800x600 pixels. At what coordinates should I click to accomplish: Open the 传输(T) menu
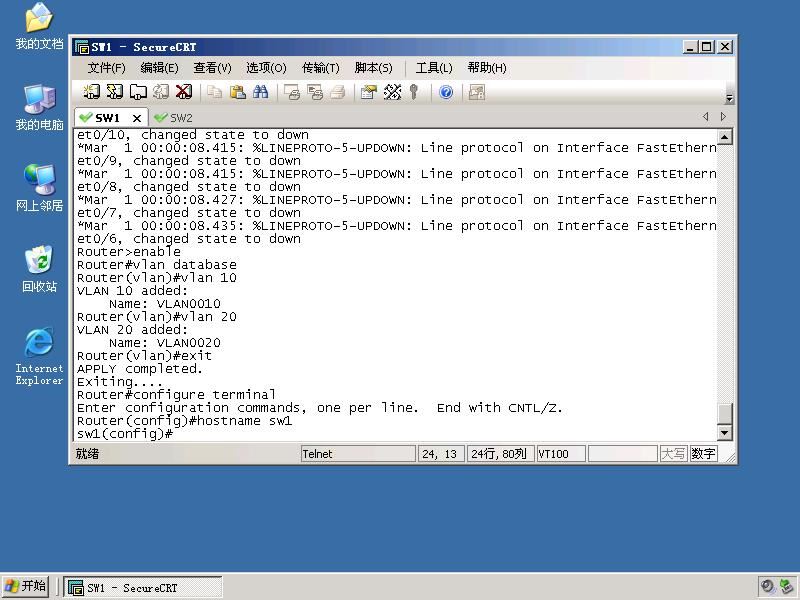point(320,68)
